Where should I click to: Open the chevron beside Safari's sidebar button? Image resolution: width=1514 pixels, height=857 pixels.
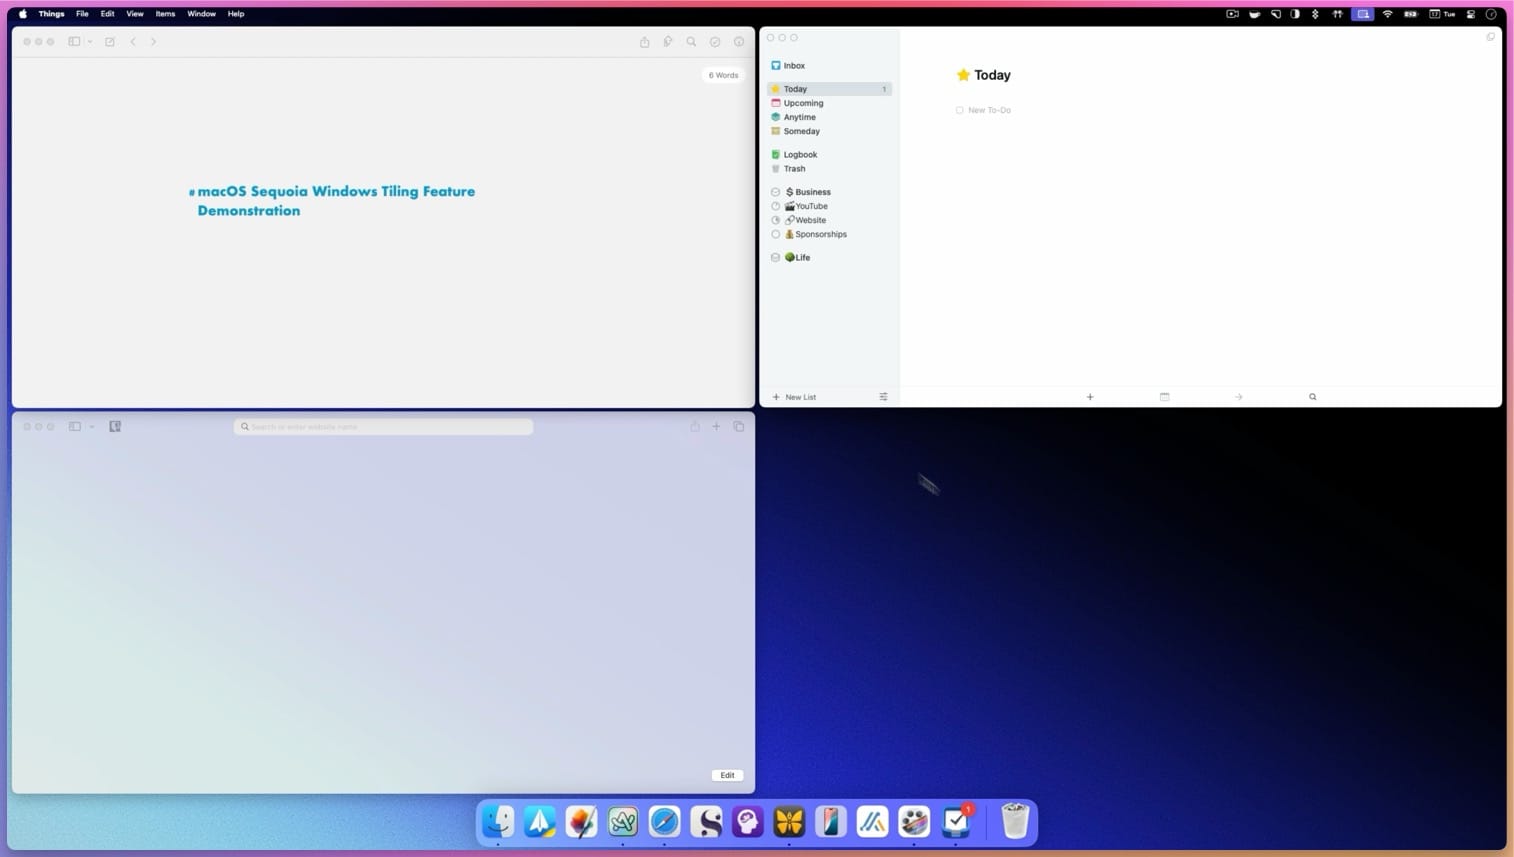(x=90, y=426)
